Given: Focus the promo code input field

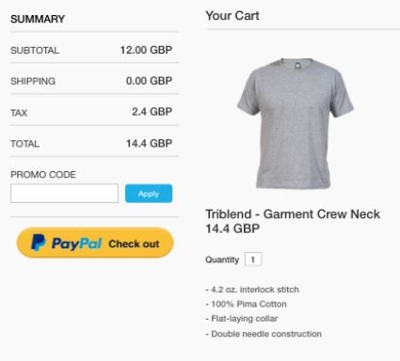Looking at the screenshot, I should click(64, 193).
